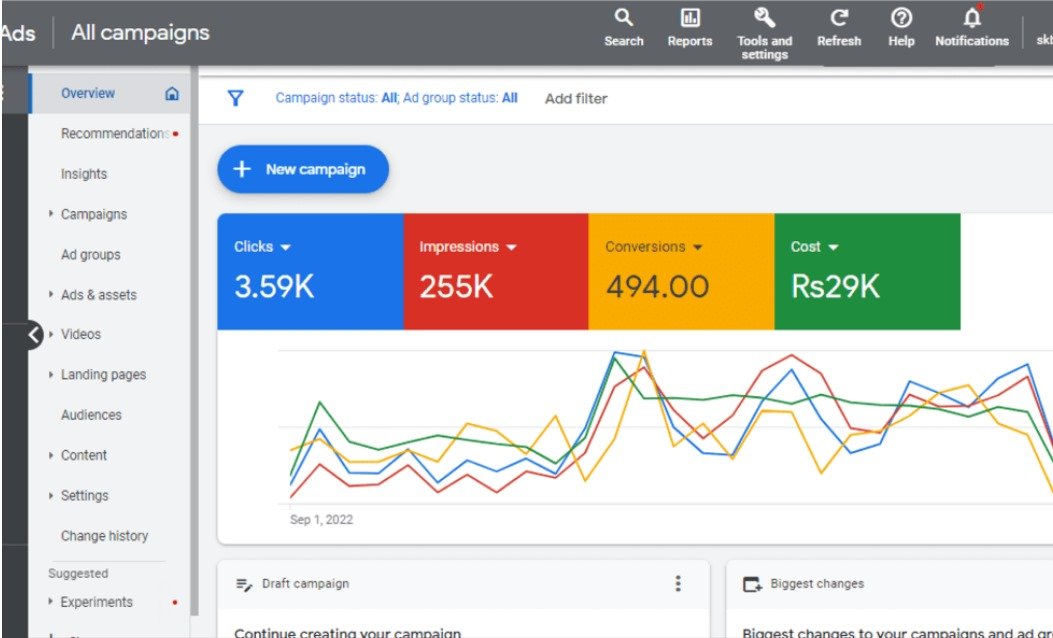Open the Help question mark icon

(x=901, y=19)
